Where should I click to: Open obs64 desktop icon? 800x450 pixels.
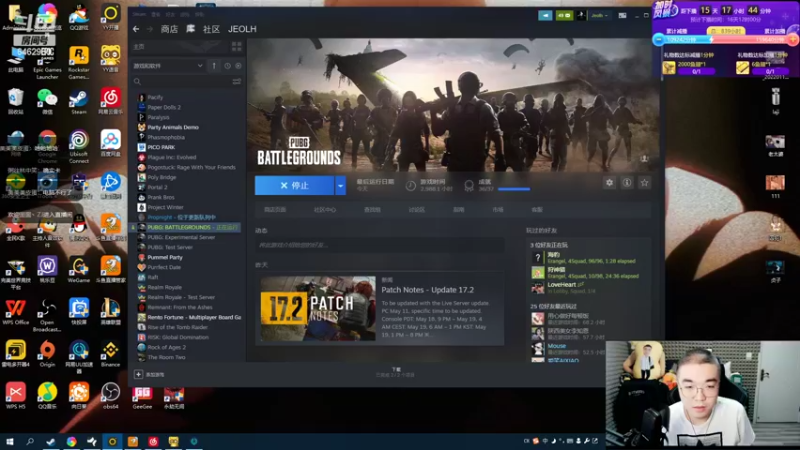tap(110, 396)
